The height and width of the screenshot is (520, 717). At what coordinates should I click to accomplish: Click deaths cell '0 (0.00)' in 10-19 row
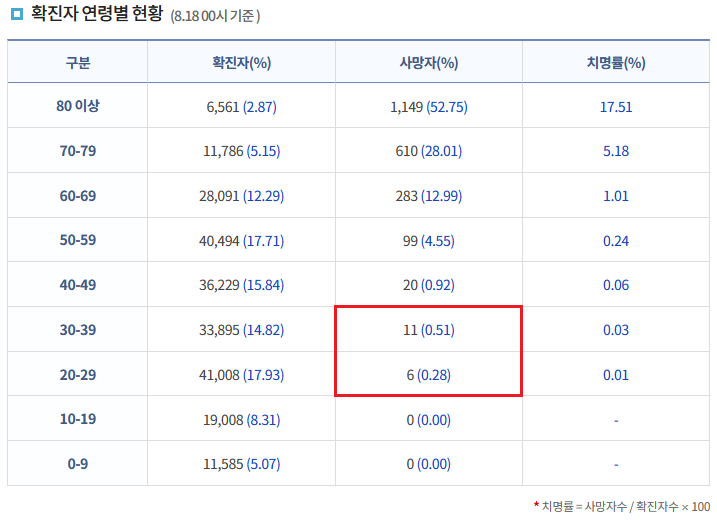click(429, 420)
